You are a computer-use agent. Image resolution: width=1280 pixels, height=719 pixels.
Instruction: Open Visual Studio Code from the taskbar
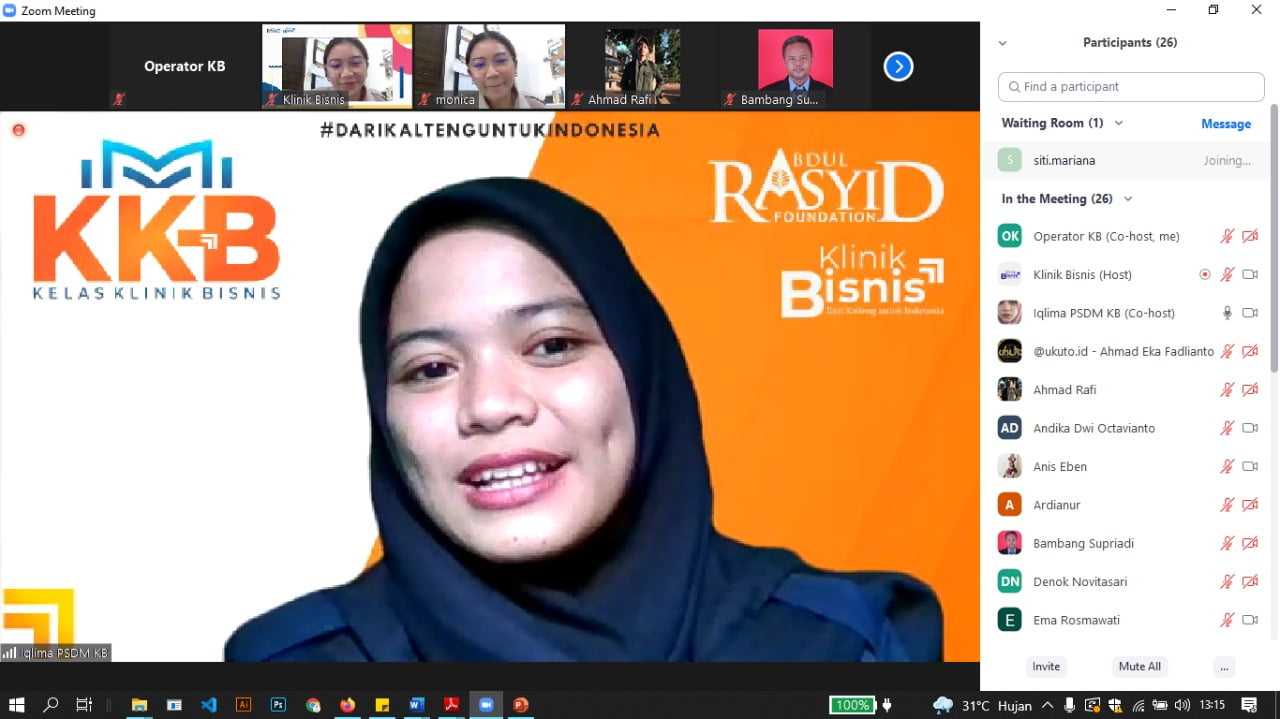pos(208,705)
